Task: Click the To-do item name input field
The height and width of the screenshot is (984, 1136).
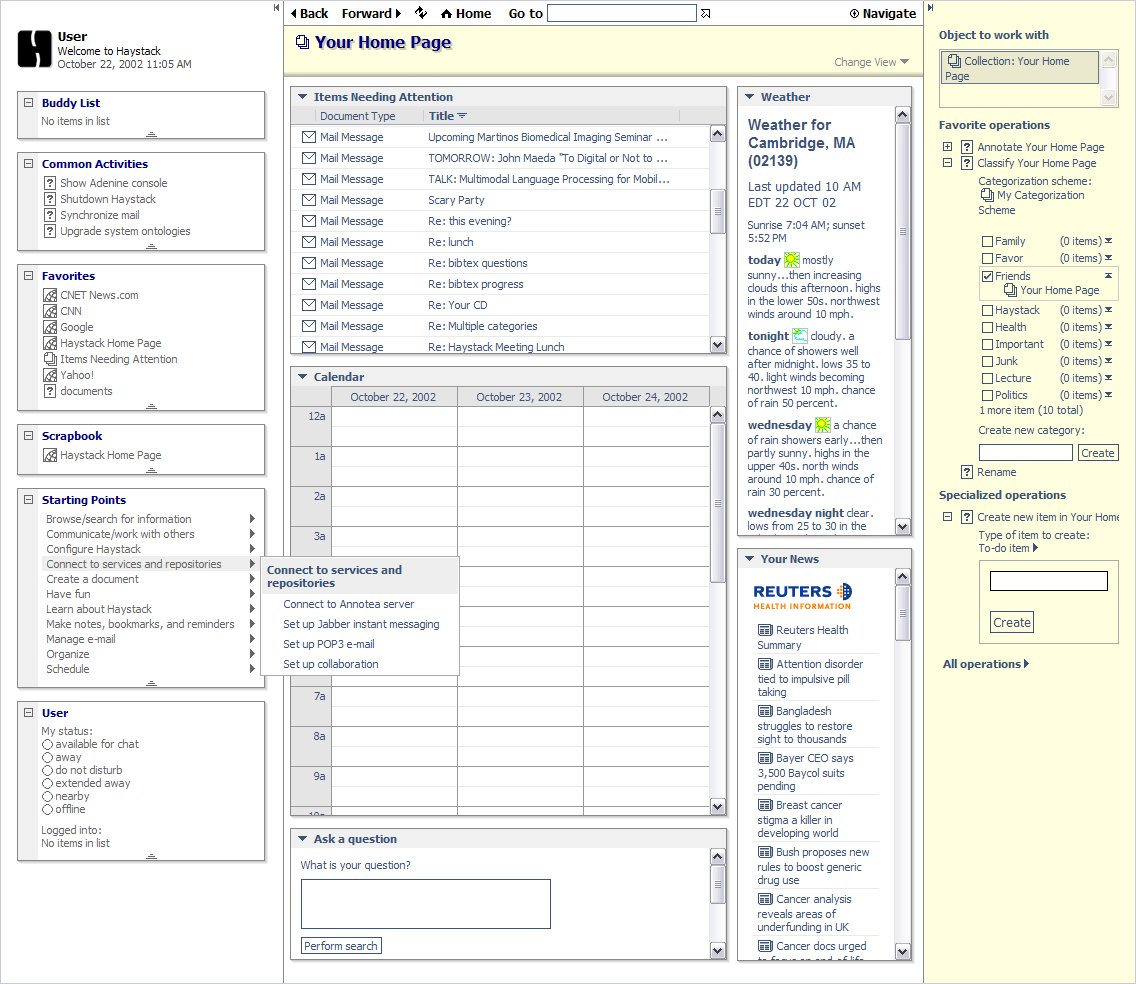Action: (x=1048, y=581)
